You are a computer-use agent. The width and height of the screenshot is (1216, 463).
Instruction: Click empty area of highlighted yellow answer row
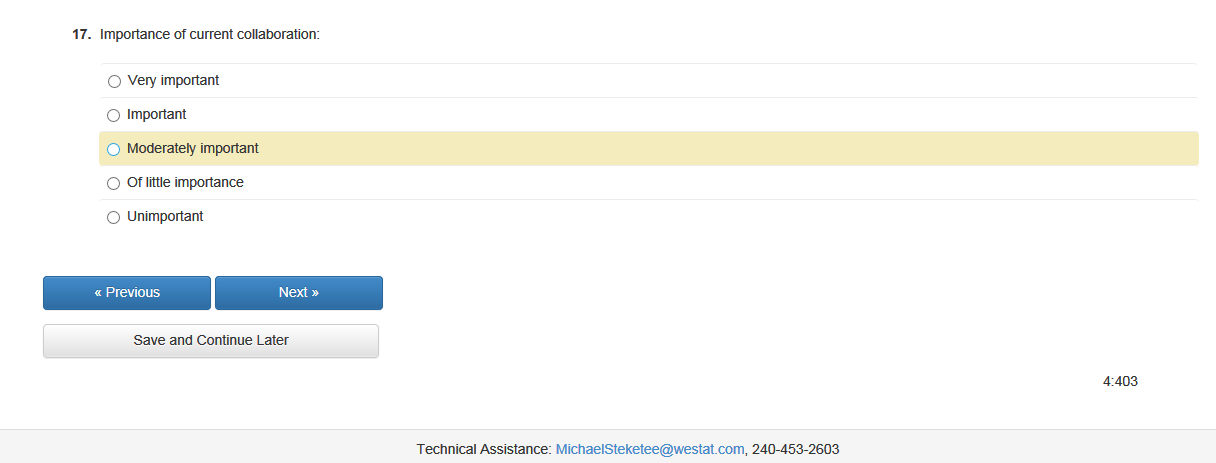point(700,149)
